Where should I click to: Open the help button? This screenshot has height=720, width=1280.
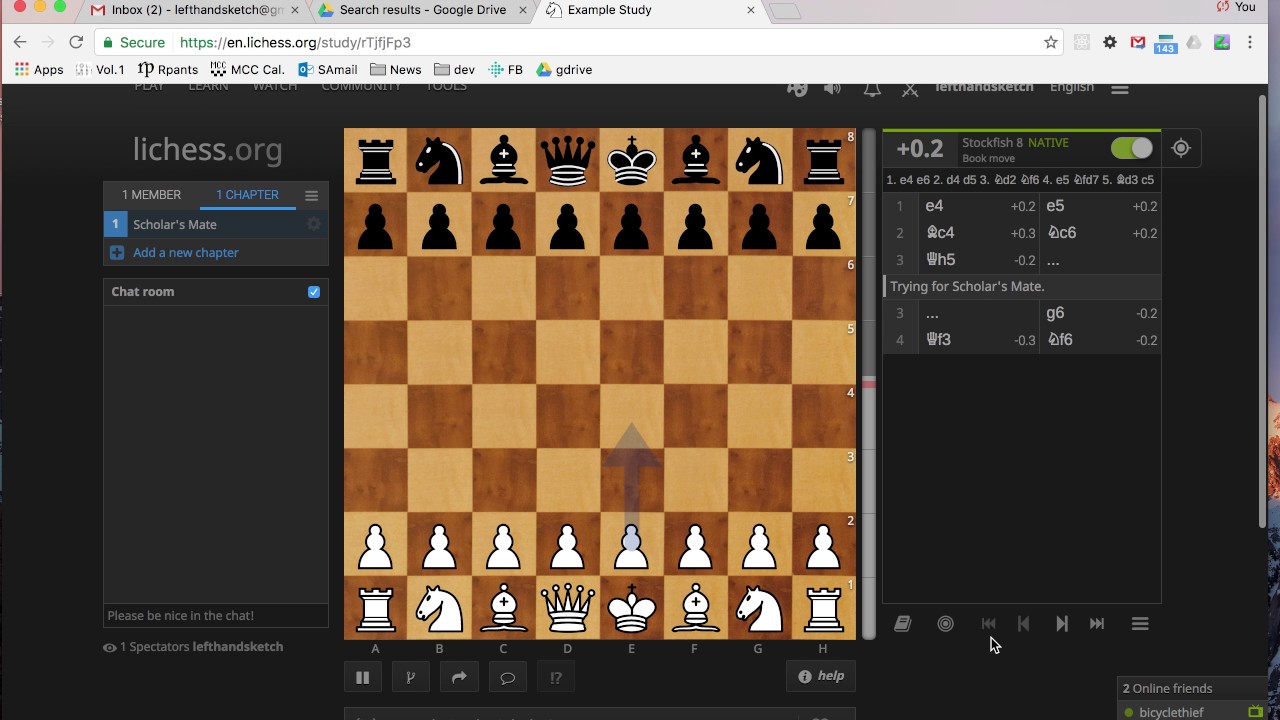[x=821, y=676]
